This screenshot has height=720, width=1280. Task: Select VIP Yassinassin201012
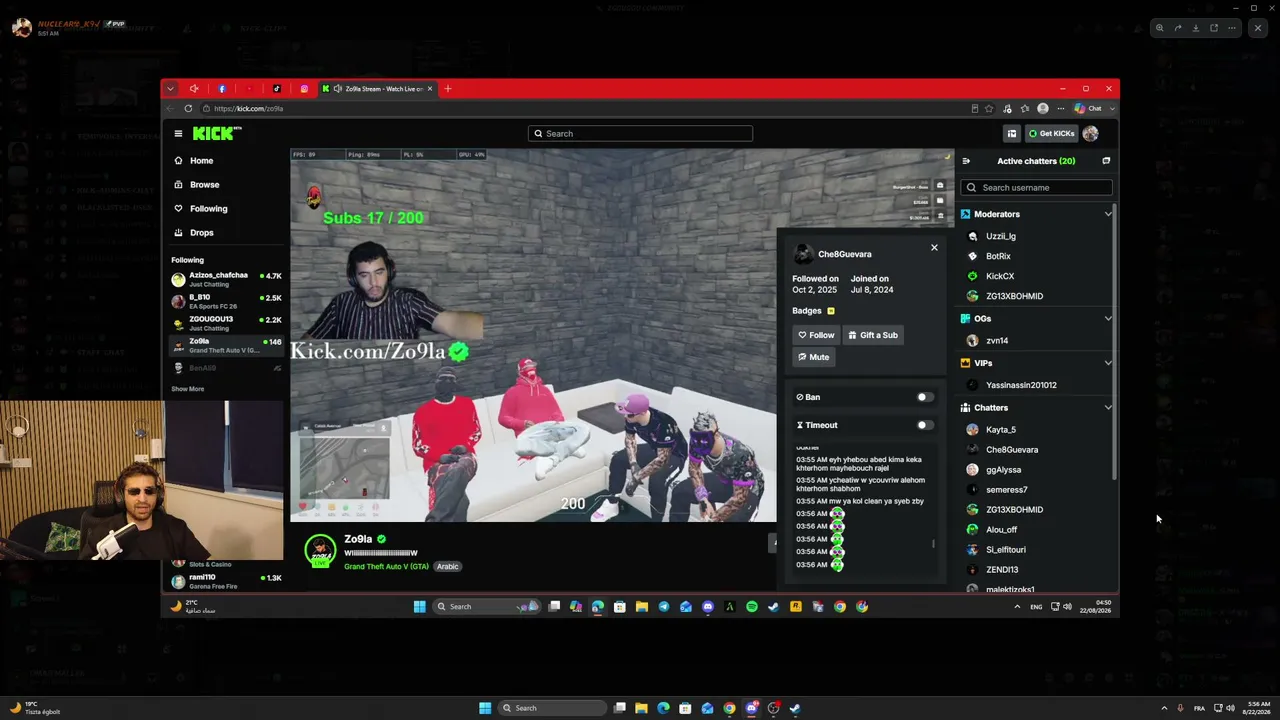tap(1020, 385)
